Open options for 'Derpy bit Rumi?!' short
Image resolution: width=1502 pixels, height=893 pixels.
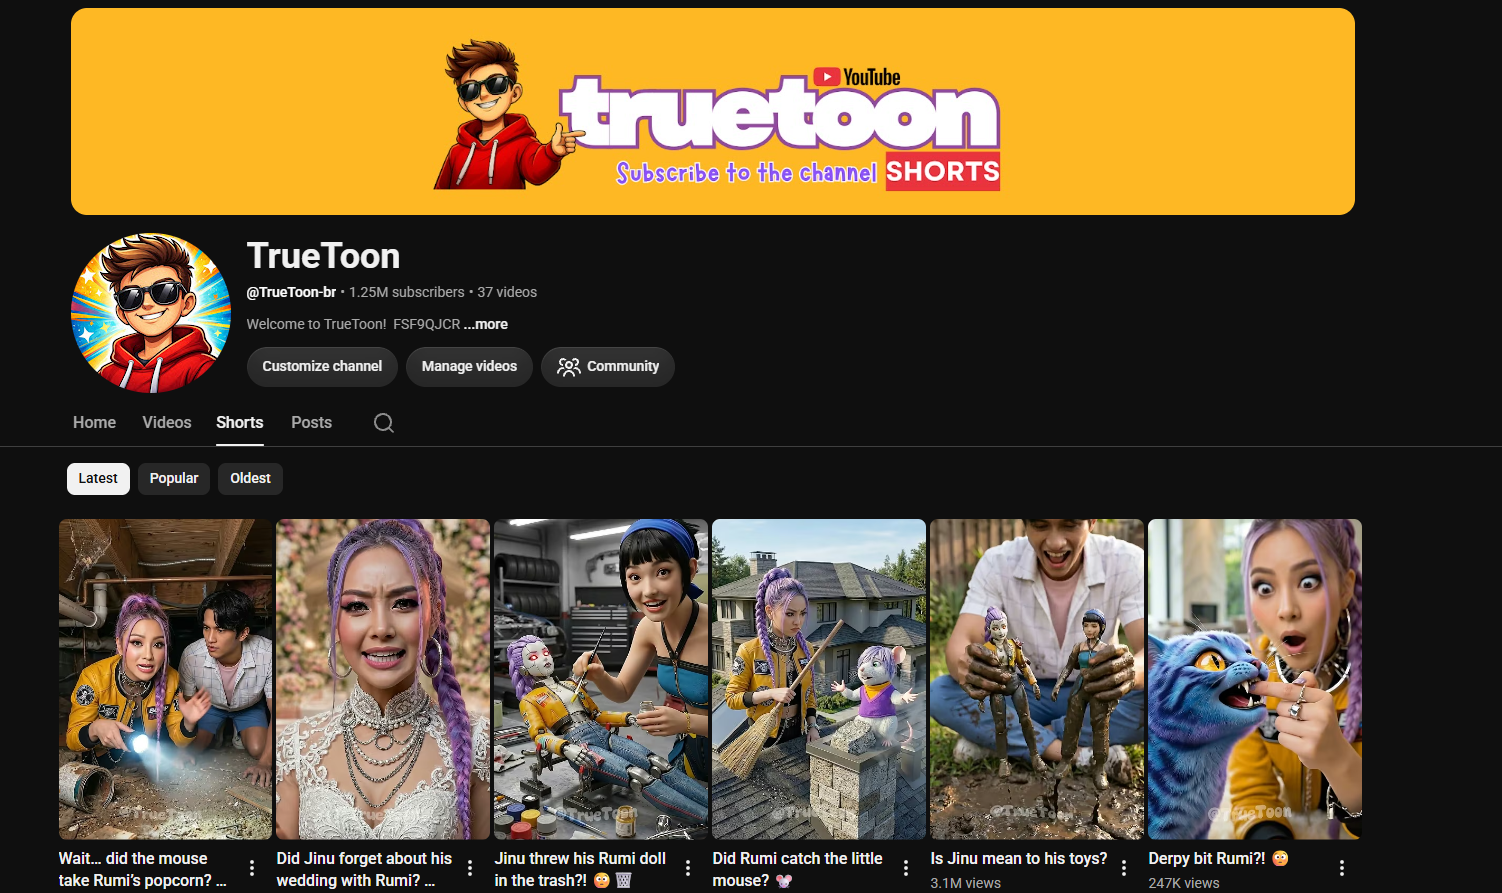point(1342,868)
